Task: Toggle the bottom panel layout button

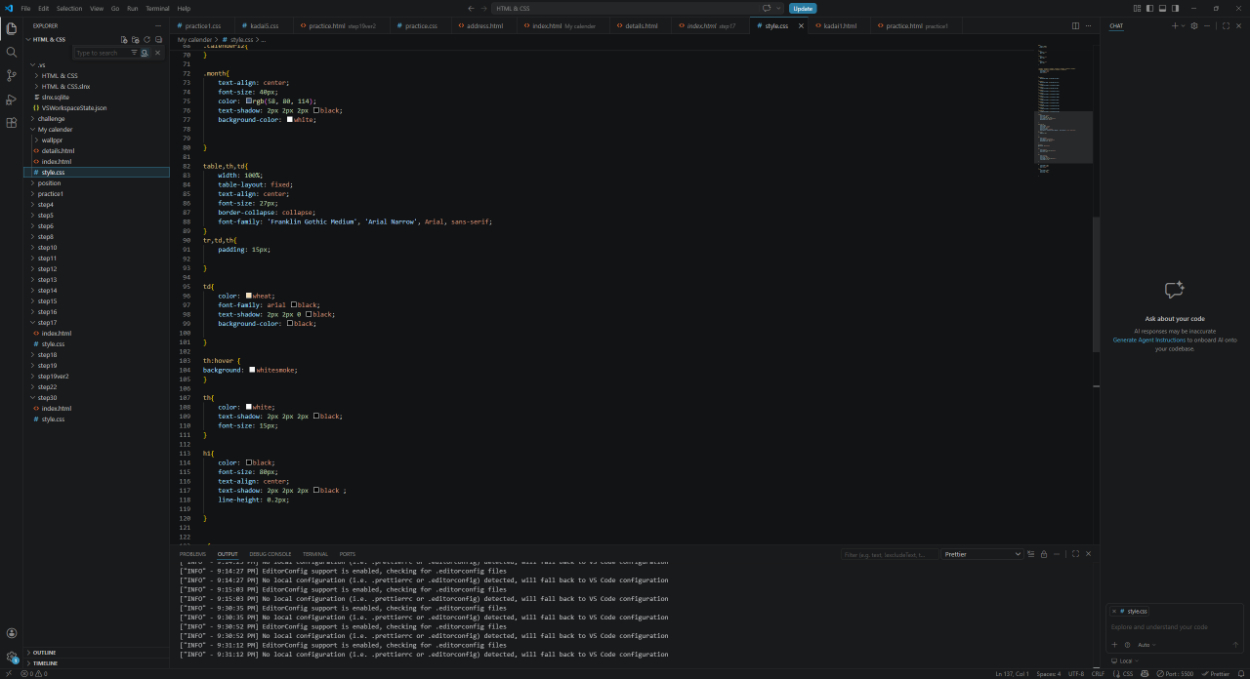Action: (x=1161, y=8)
